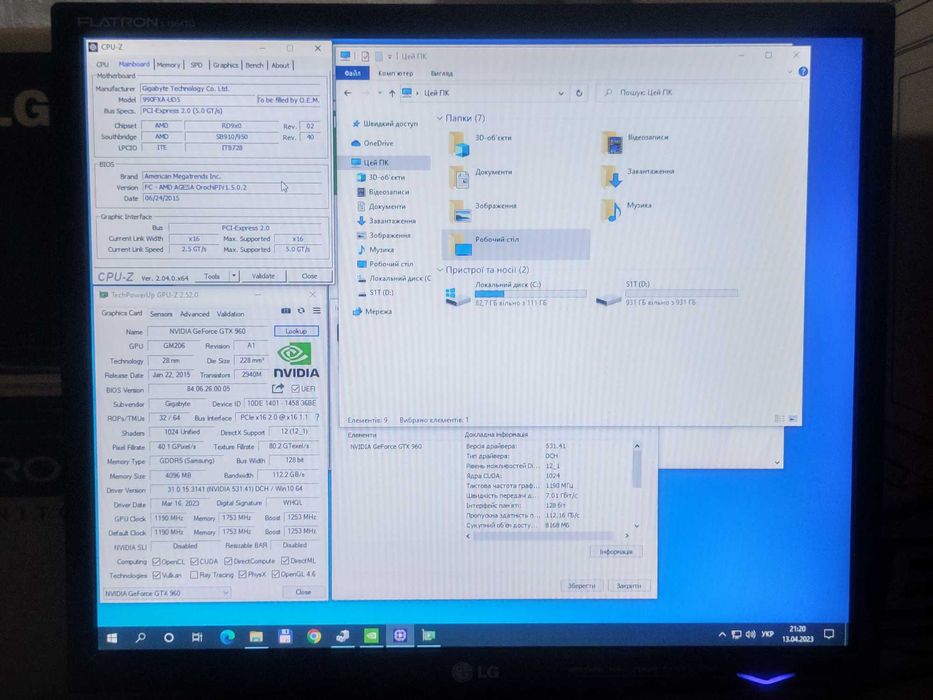This screenshot has width=933, height=700.
Task: Switch to the CPU tab in CPU-Z
Action: pos(102,64)
